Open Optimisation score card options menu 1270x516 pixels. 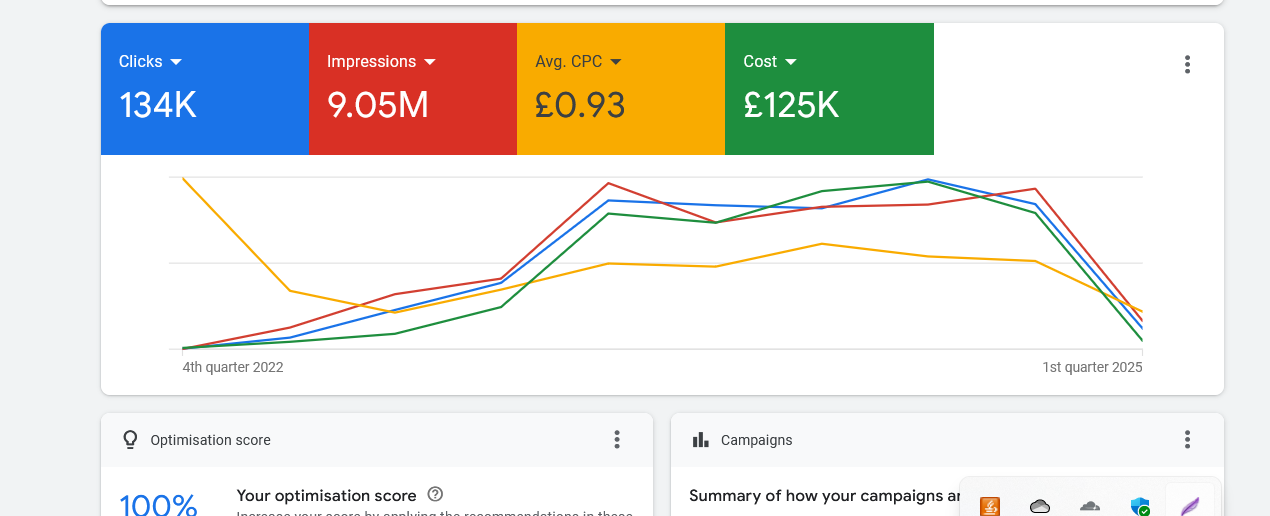tap(617, 440)
